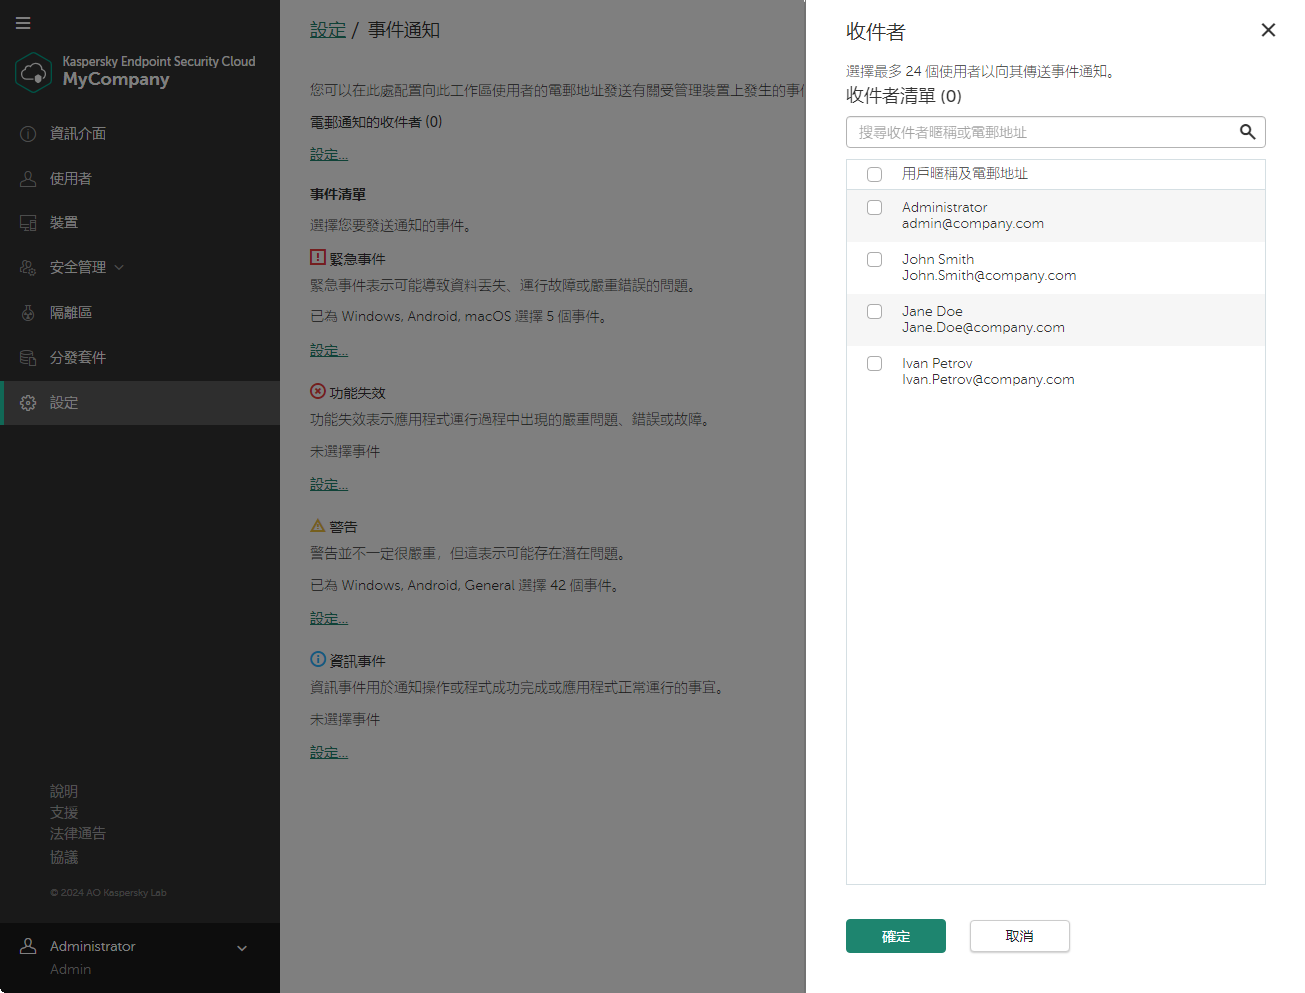
Task: Check the Administrator recipient checkbox
Action: pyautogui.click(x=874, y=207)
